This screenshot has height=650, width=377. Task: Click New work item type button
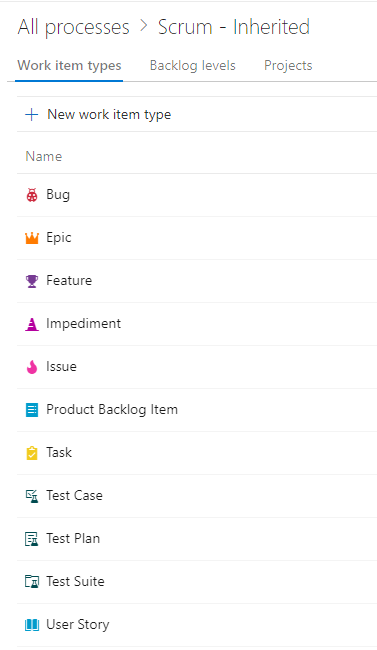[x=98, y=115]
